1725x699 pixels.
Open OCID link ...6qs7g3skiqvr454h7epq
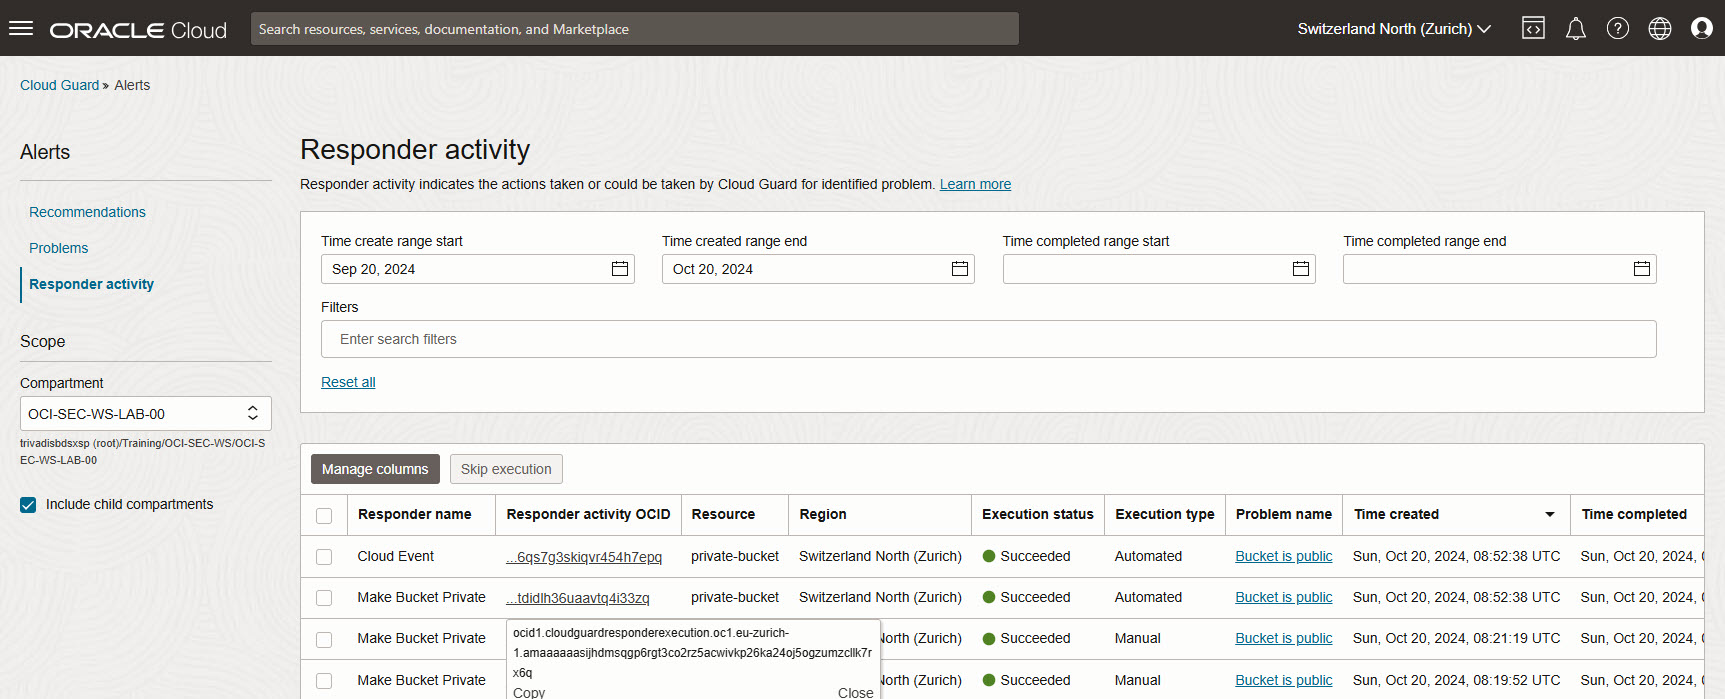[x=584, y=557]
